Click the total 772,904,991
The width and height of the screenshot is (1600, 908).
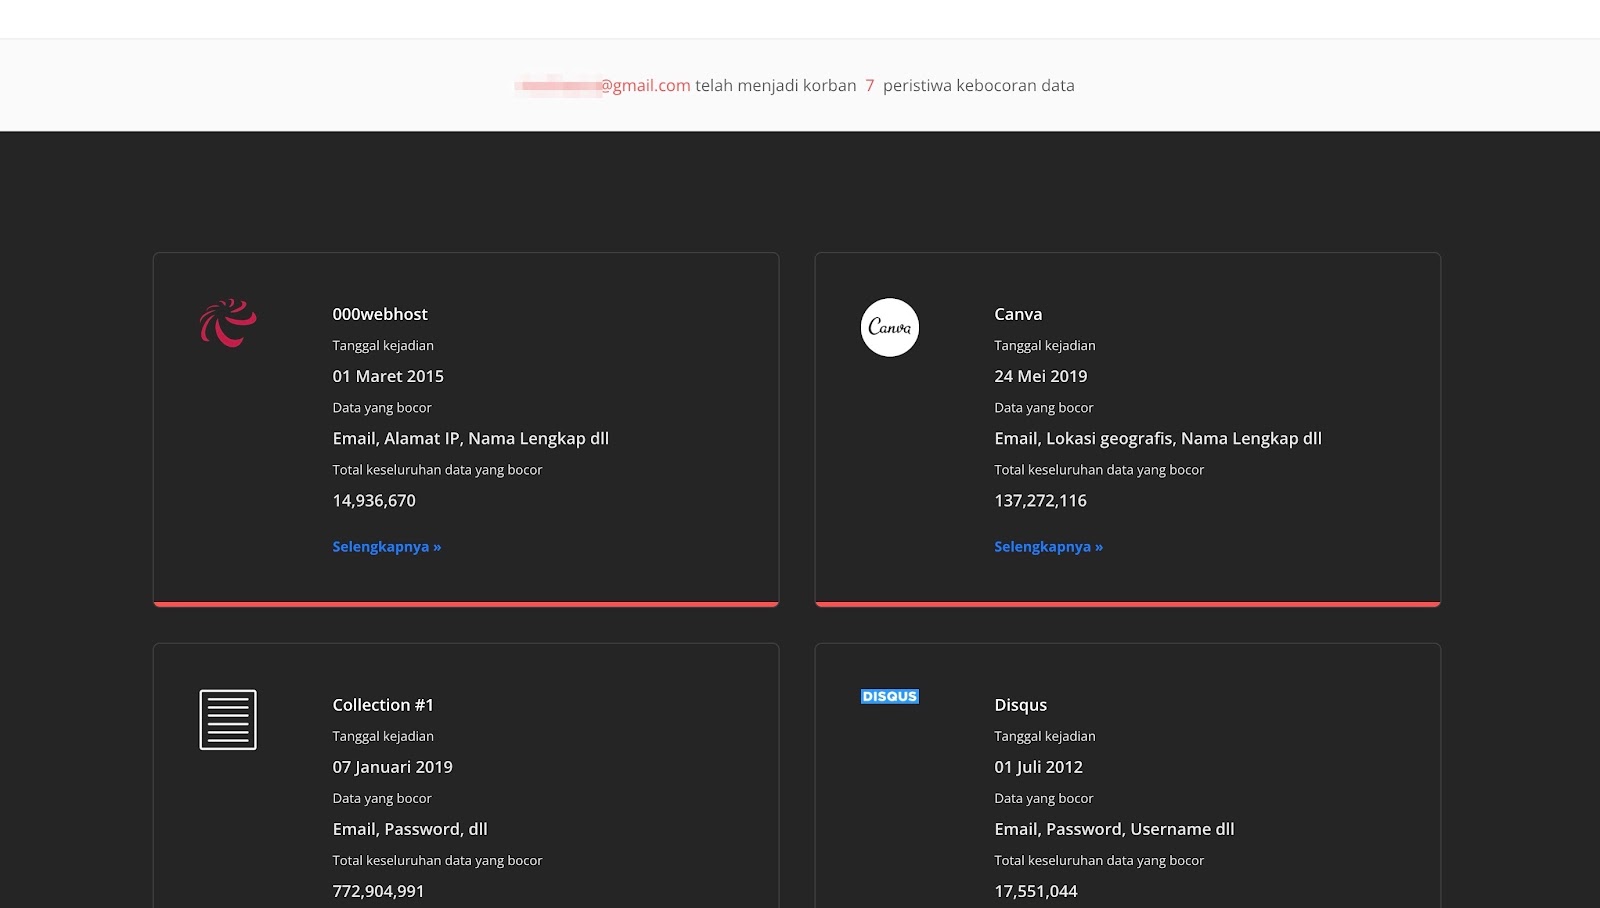tap(378, 891)
